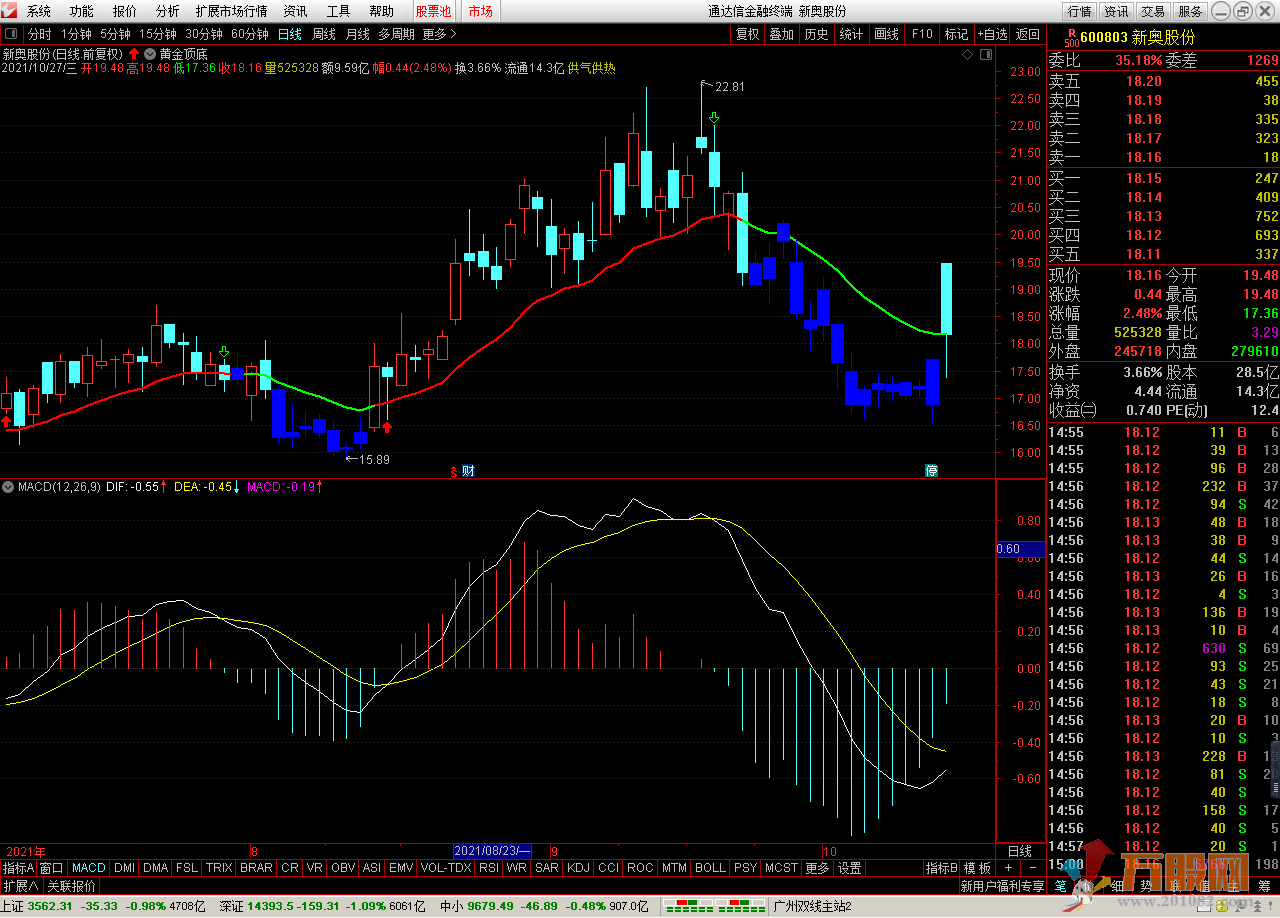Open the 资讯 menu in the menu bar
The height and width of the screenshot is (918, 1280).
point(295,11)
